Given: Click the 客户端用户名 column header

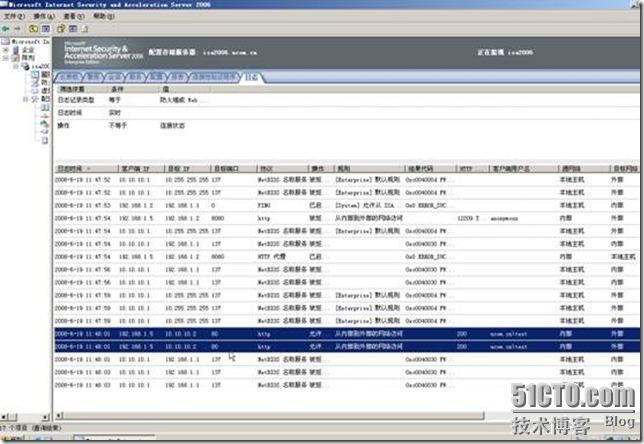Looking at the screenshot, I should 523,169.
